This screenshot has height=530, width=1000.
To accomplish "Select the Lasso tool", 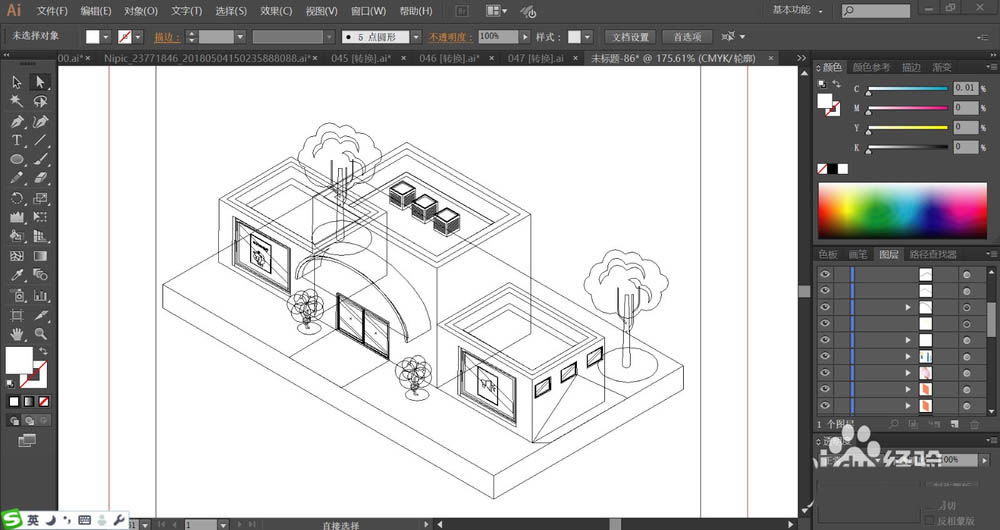I will click(x=40, y=101).
